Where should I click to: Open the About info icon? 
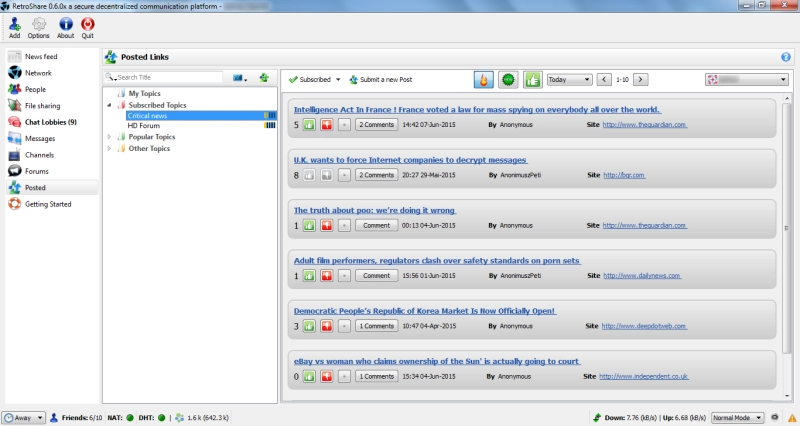66,24
